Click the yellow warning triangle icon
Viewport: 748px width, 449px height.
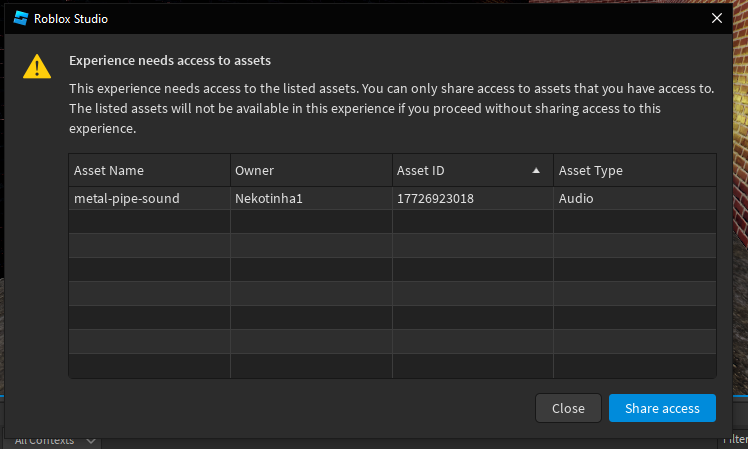pos(37,66)
